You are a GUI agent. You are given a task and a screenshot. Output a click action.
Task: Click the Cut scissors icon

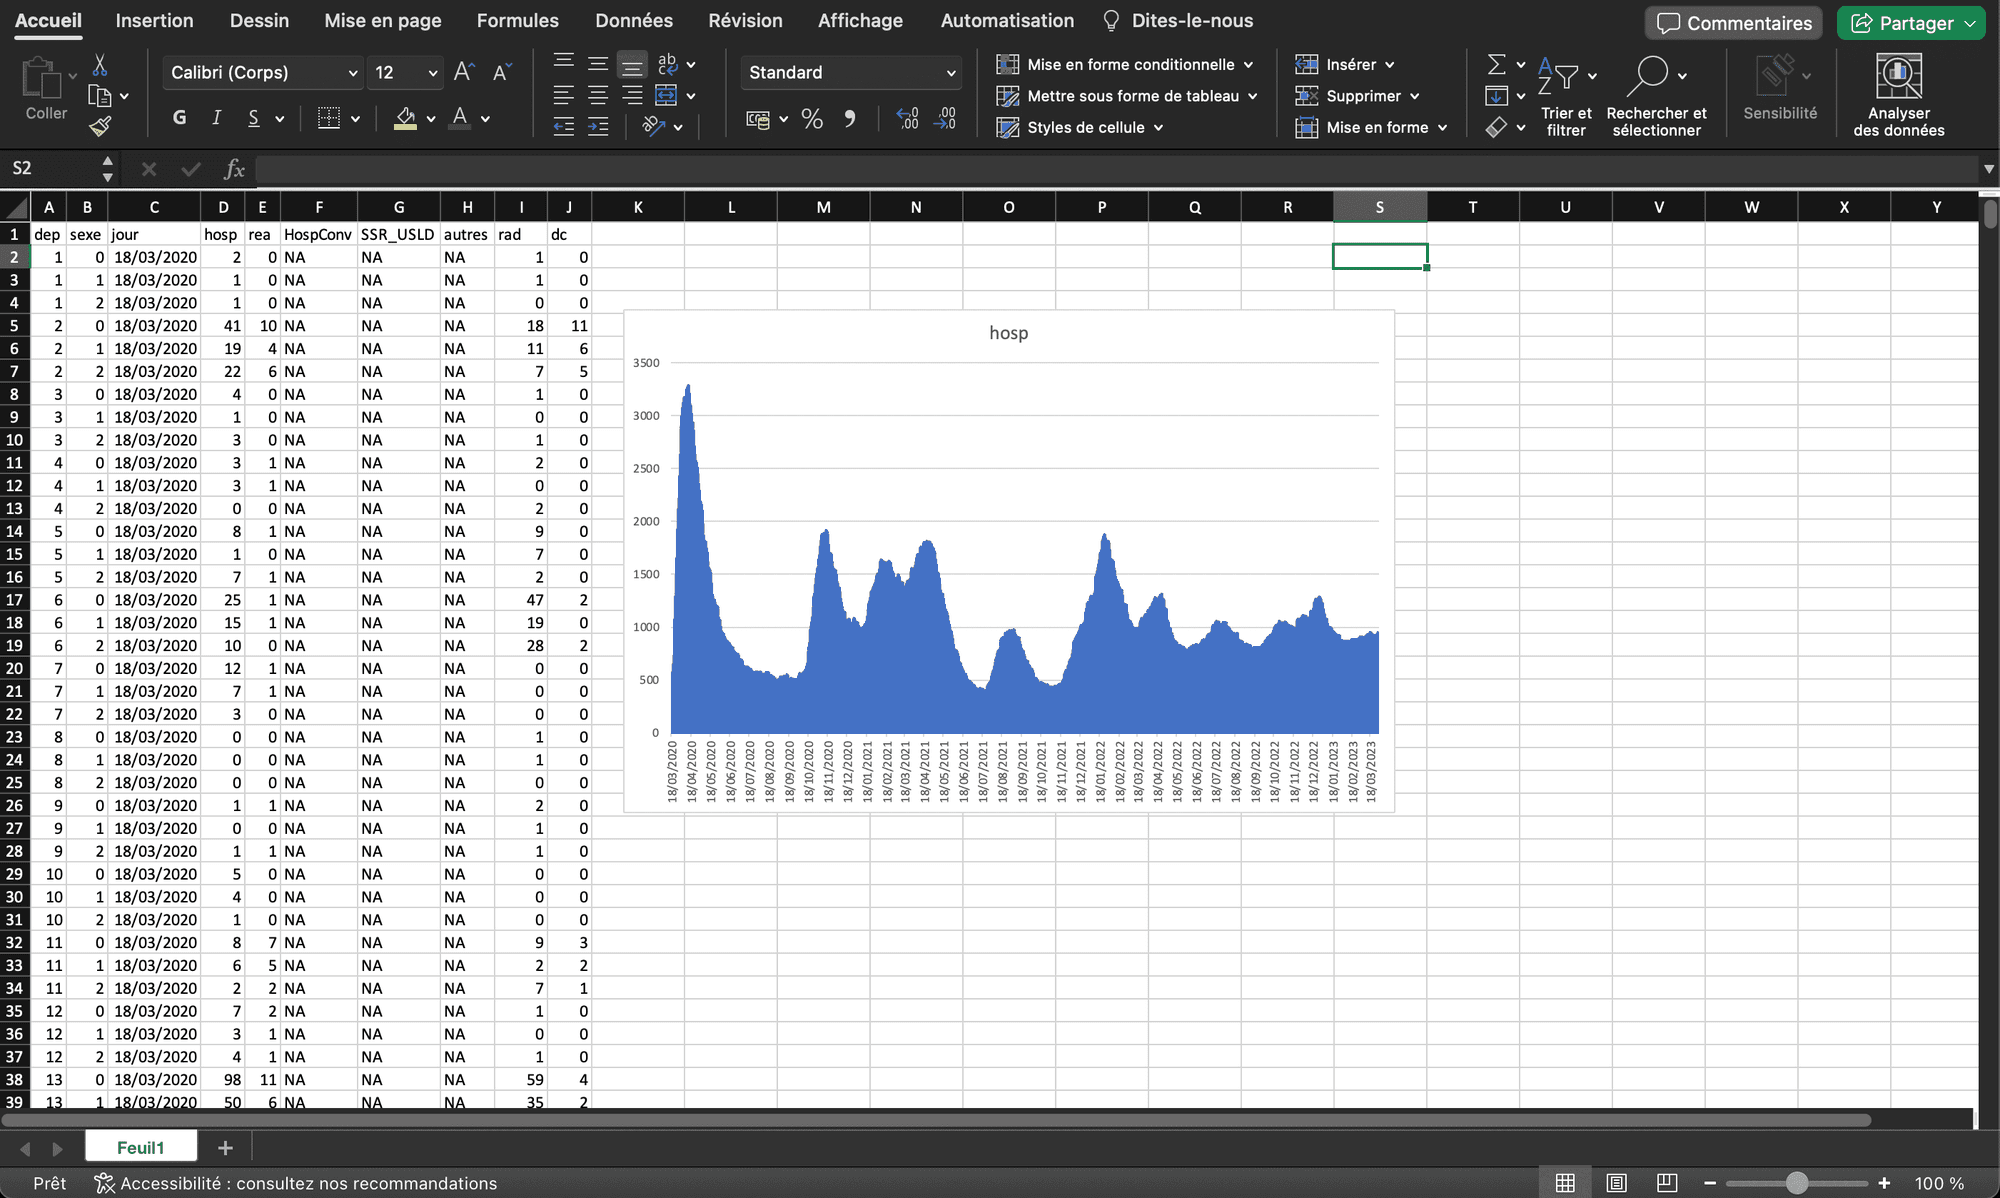[x=100, y=66]
